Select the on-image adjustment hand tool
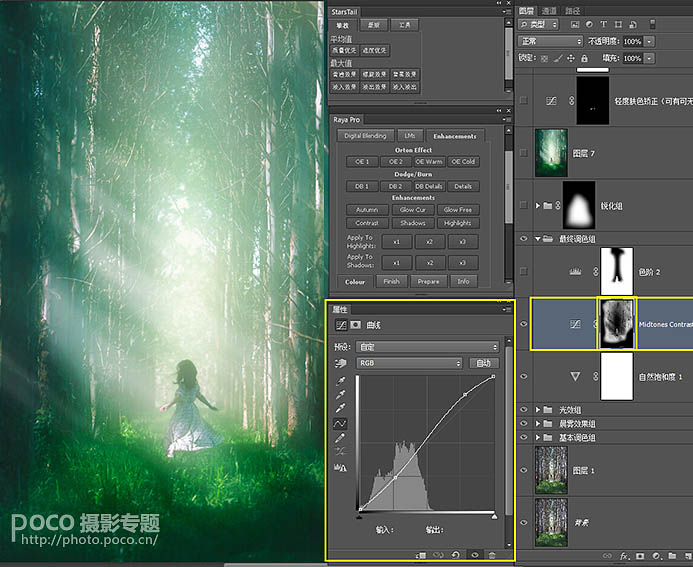The image size is (693, 567). pos(340,363)
